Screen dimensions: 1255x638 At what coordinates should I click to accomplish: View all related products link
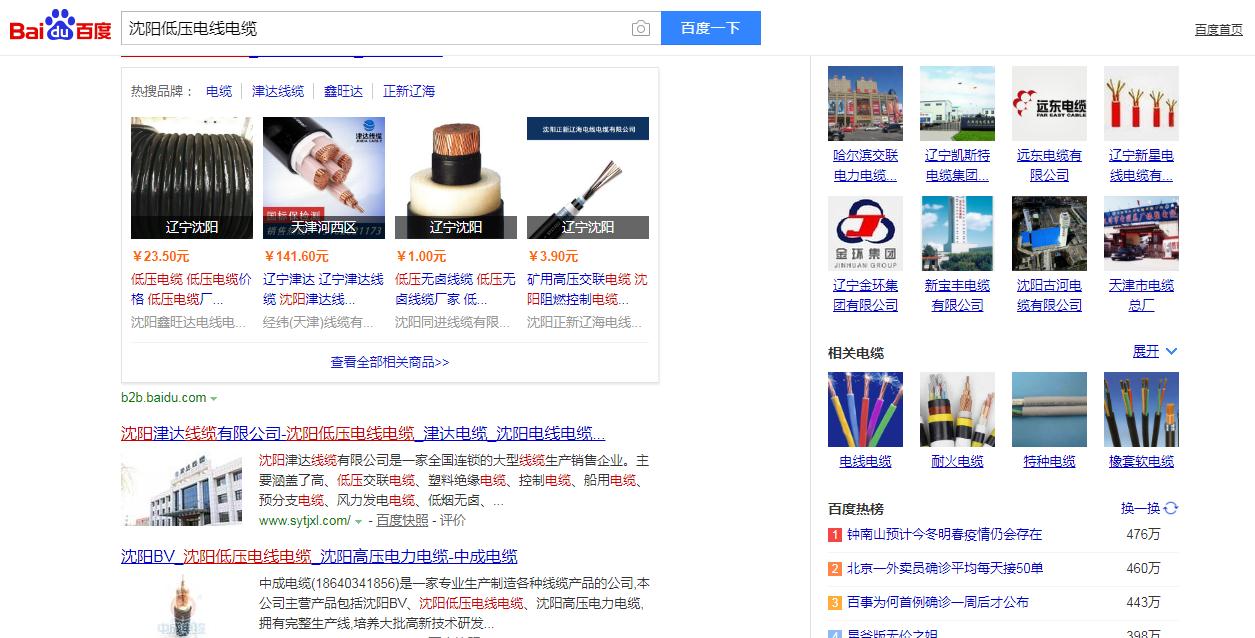click(390, 362)
